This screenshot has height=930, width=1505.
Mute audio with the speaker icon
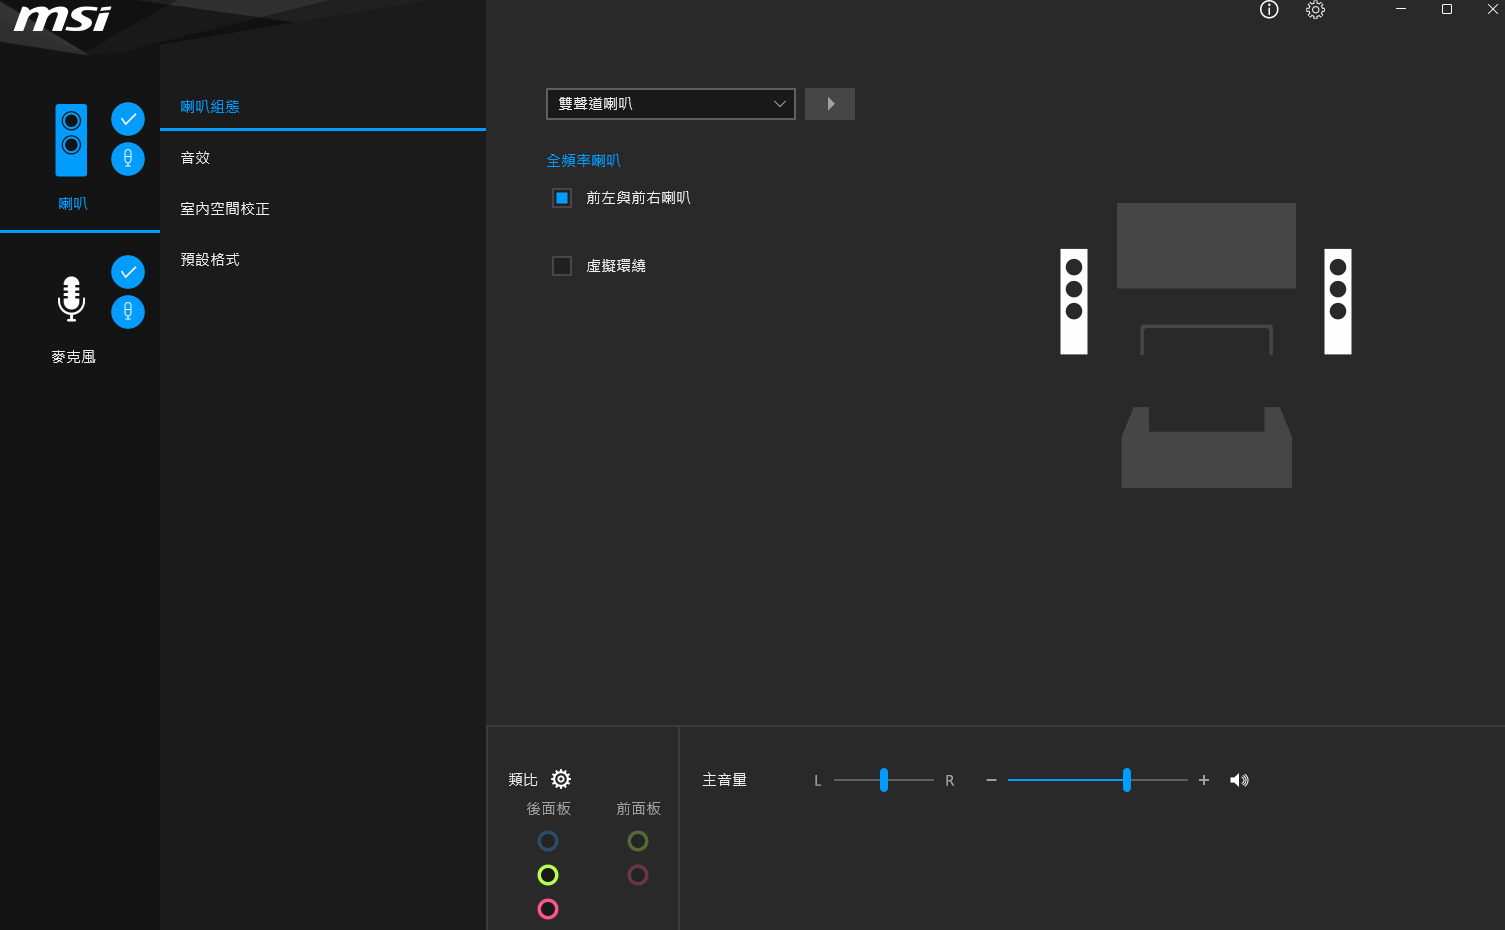click(x=1239, y=780)
